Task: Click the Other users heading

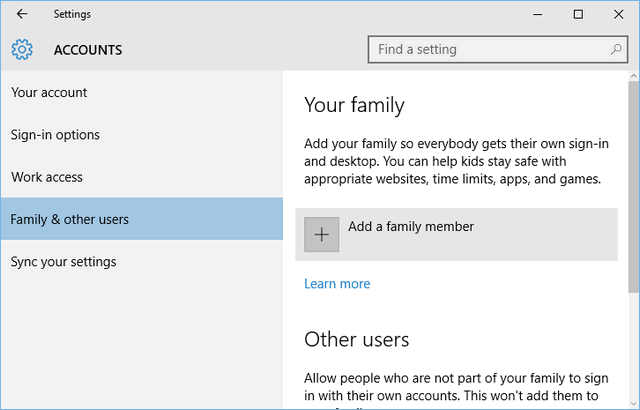Action: [x=356, y=339]
